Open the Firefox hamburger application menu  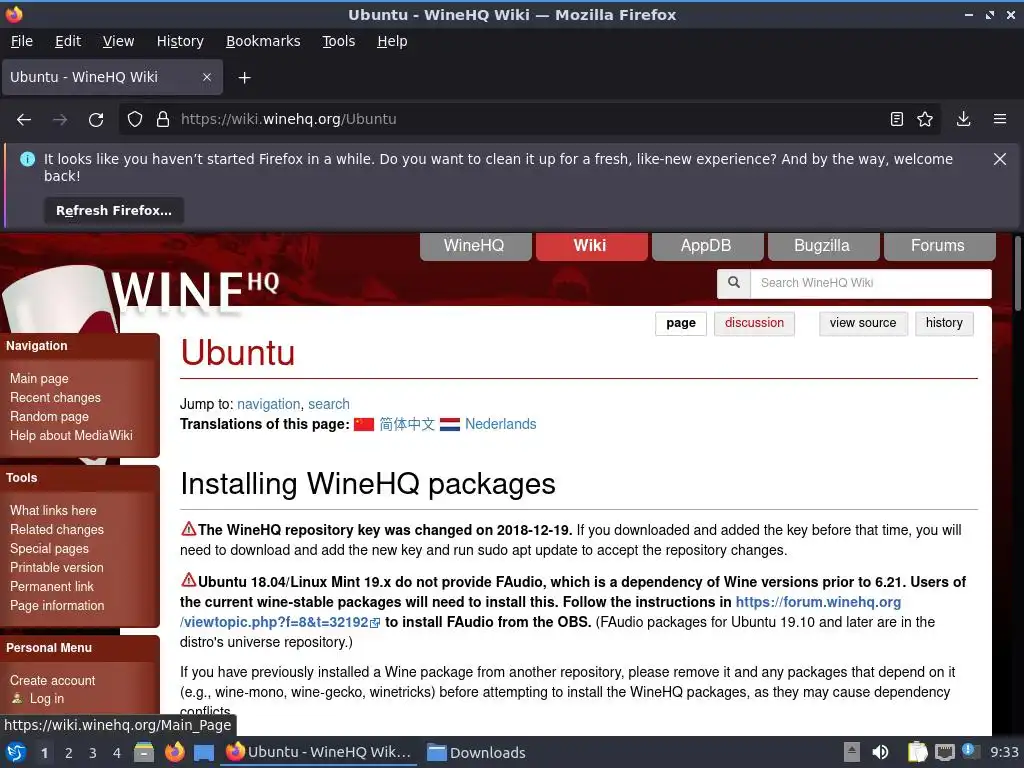[x=1000, y=119]
